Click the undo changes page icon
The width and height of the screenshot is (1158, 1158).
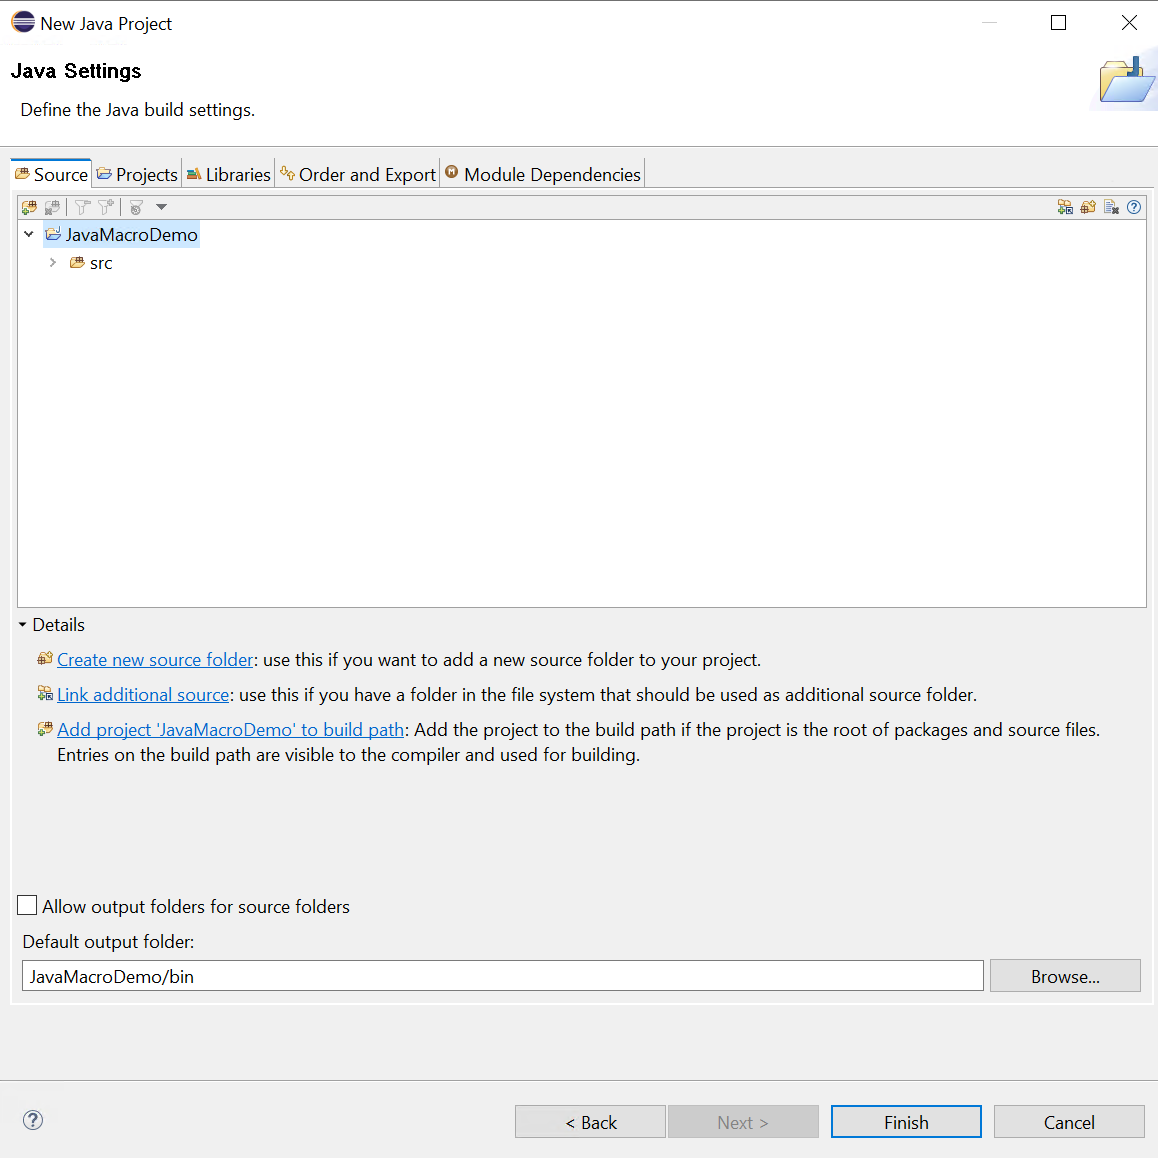[1111, 208]
